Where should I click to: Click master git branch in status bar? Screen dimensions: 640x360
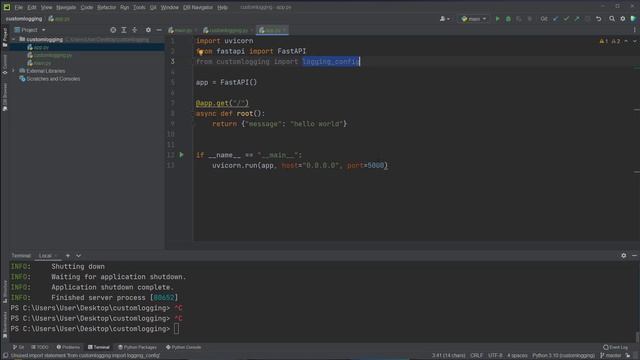tap(610, 356)
